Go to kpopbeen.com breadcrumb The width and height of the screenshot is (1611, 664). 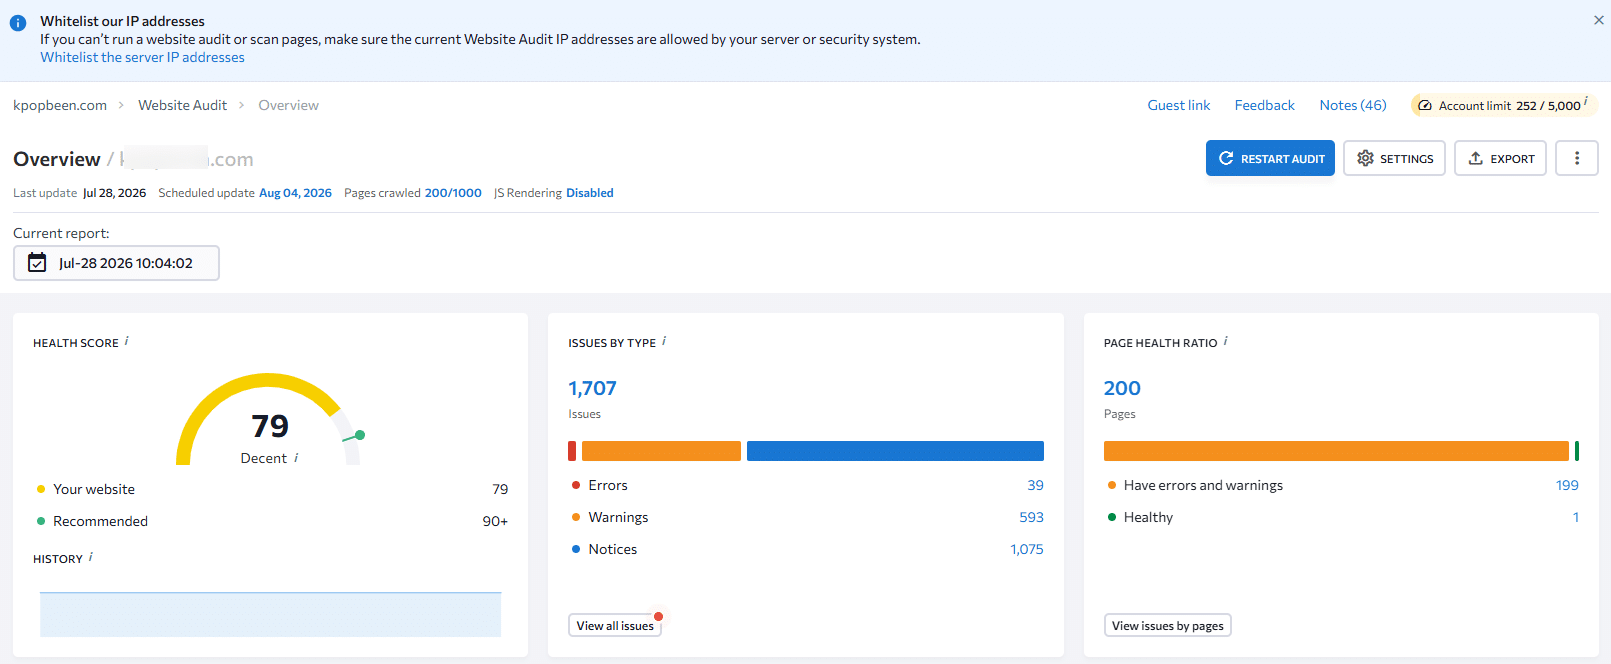click(60, 105)
